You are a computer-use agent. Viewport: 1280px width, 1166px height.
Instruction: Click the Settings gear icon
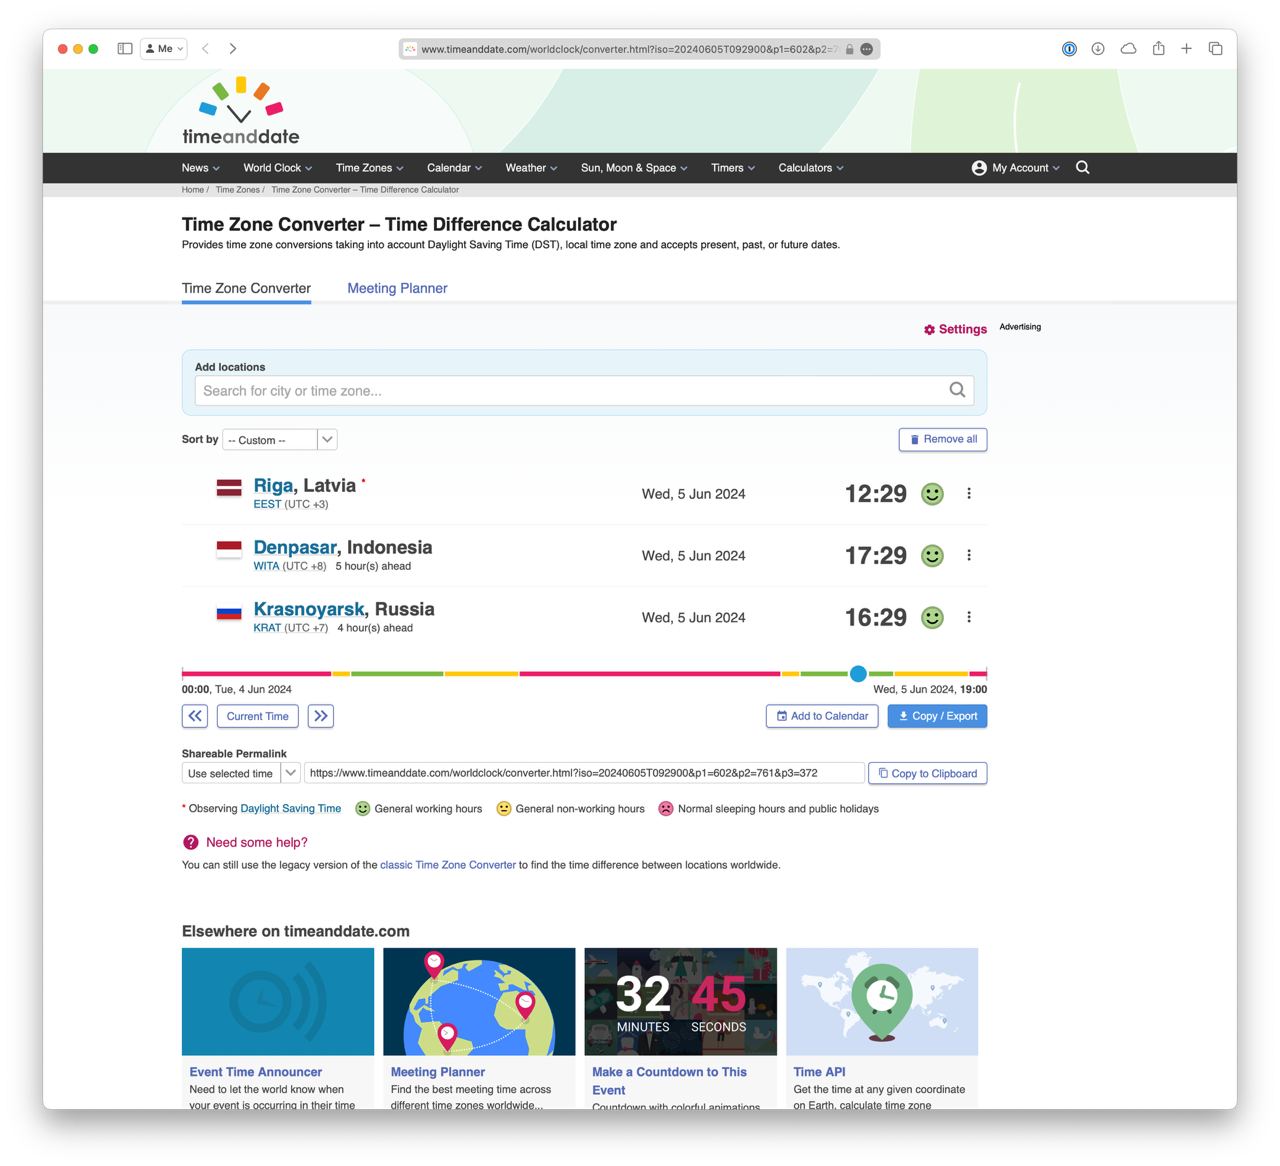tap(929, 330)
